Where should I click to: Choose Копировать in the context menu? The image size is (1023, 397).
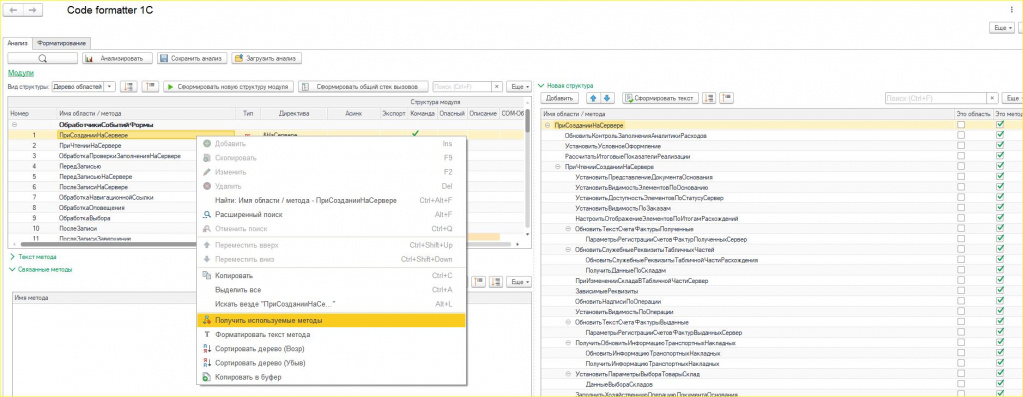coord(331,276)
